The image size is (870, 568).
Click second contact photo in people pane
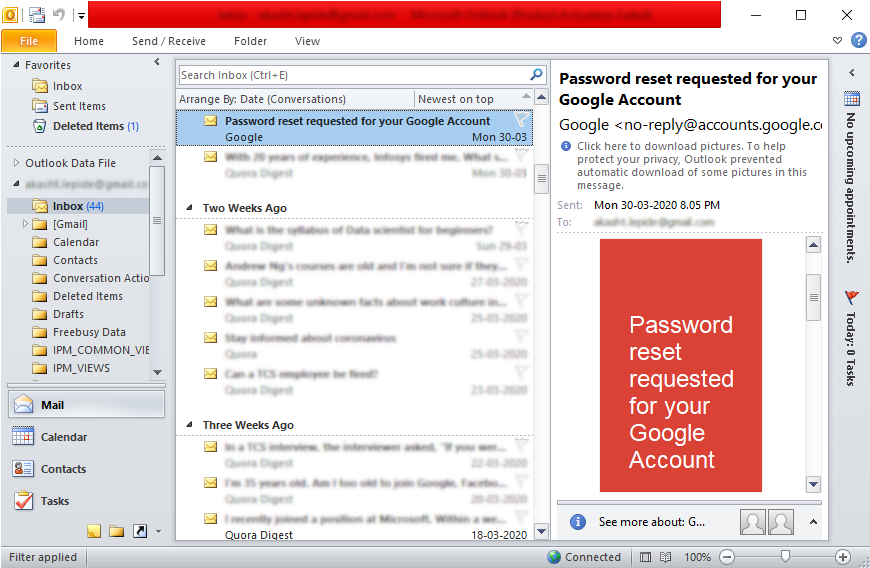tap(781, 521)
